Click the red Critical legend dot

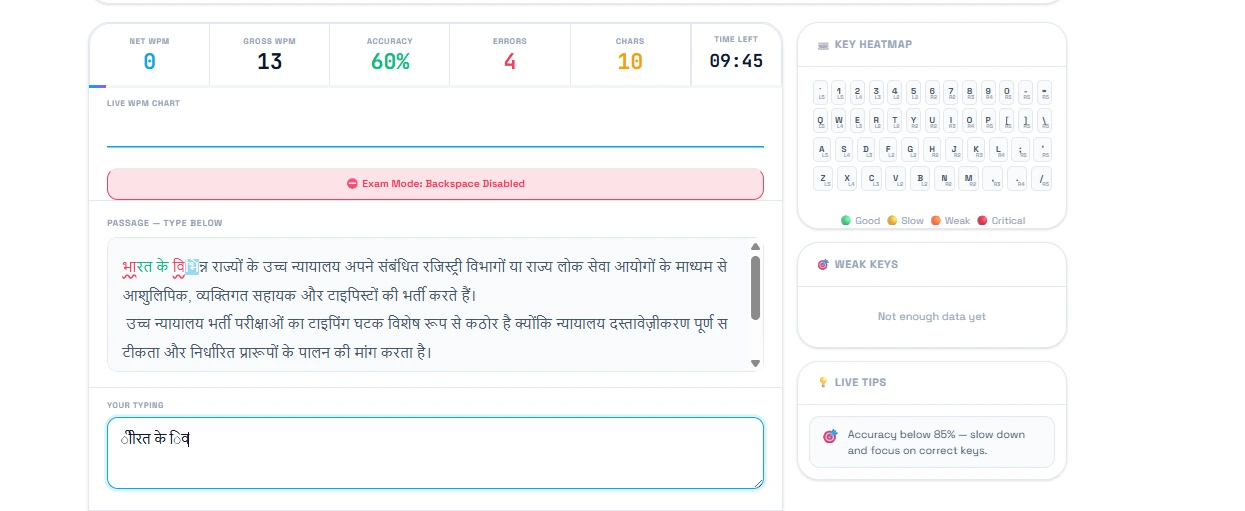982,220
